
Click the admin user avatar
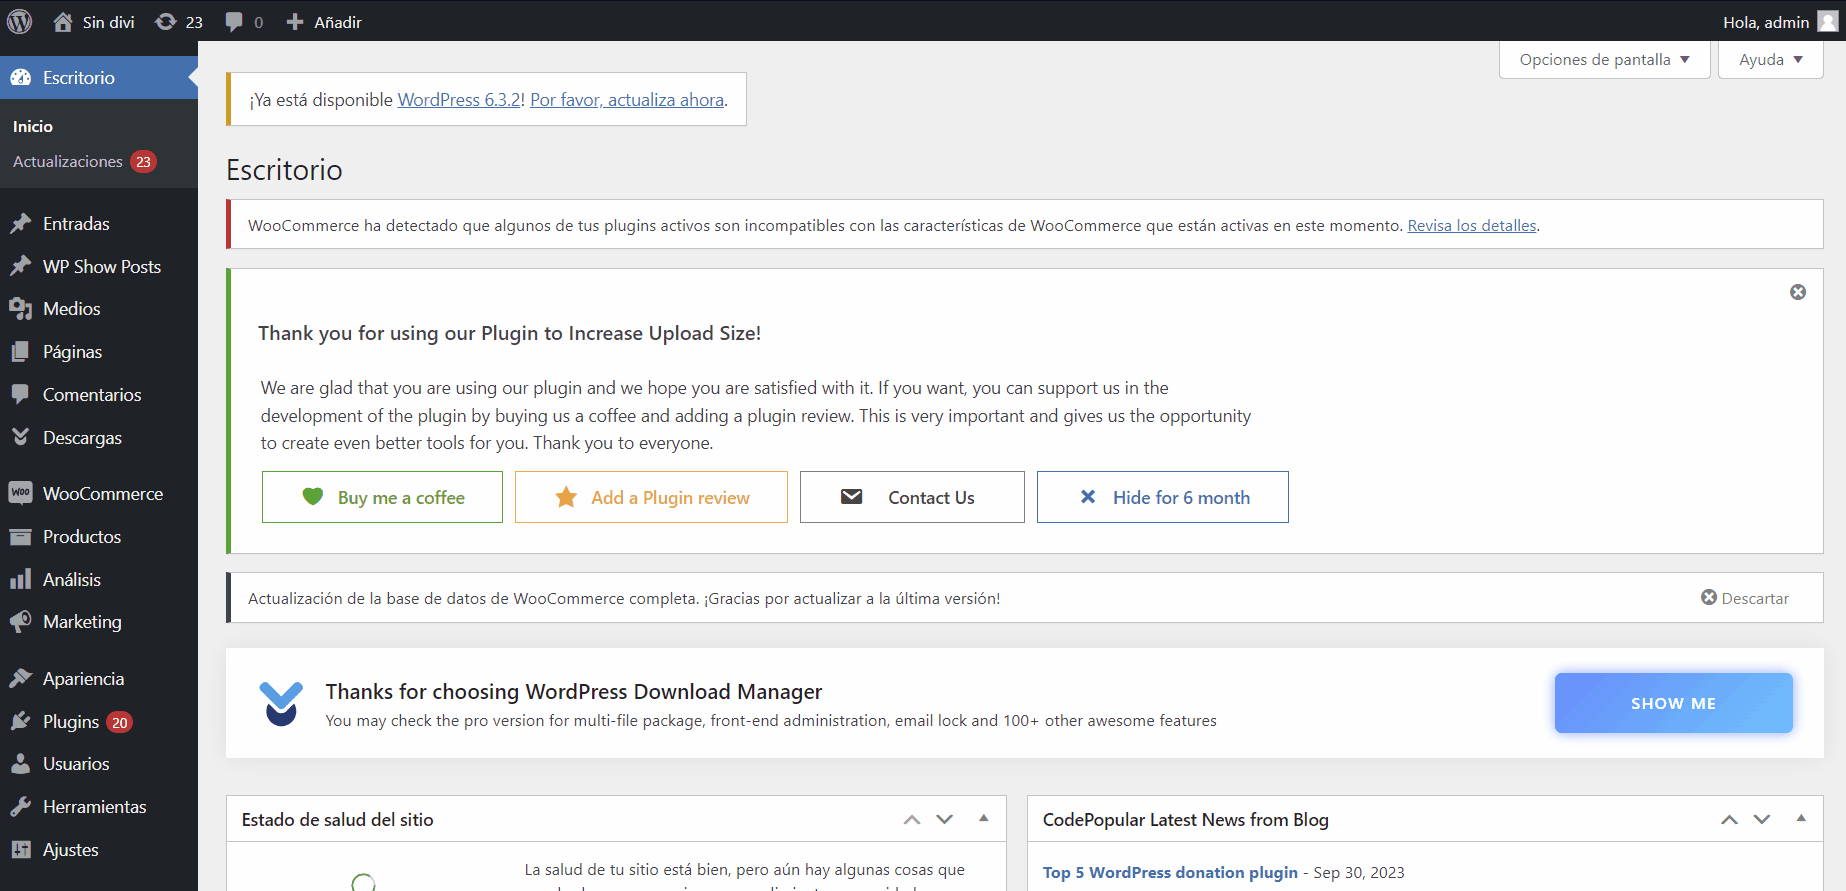(x=1827, y=22)
